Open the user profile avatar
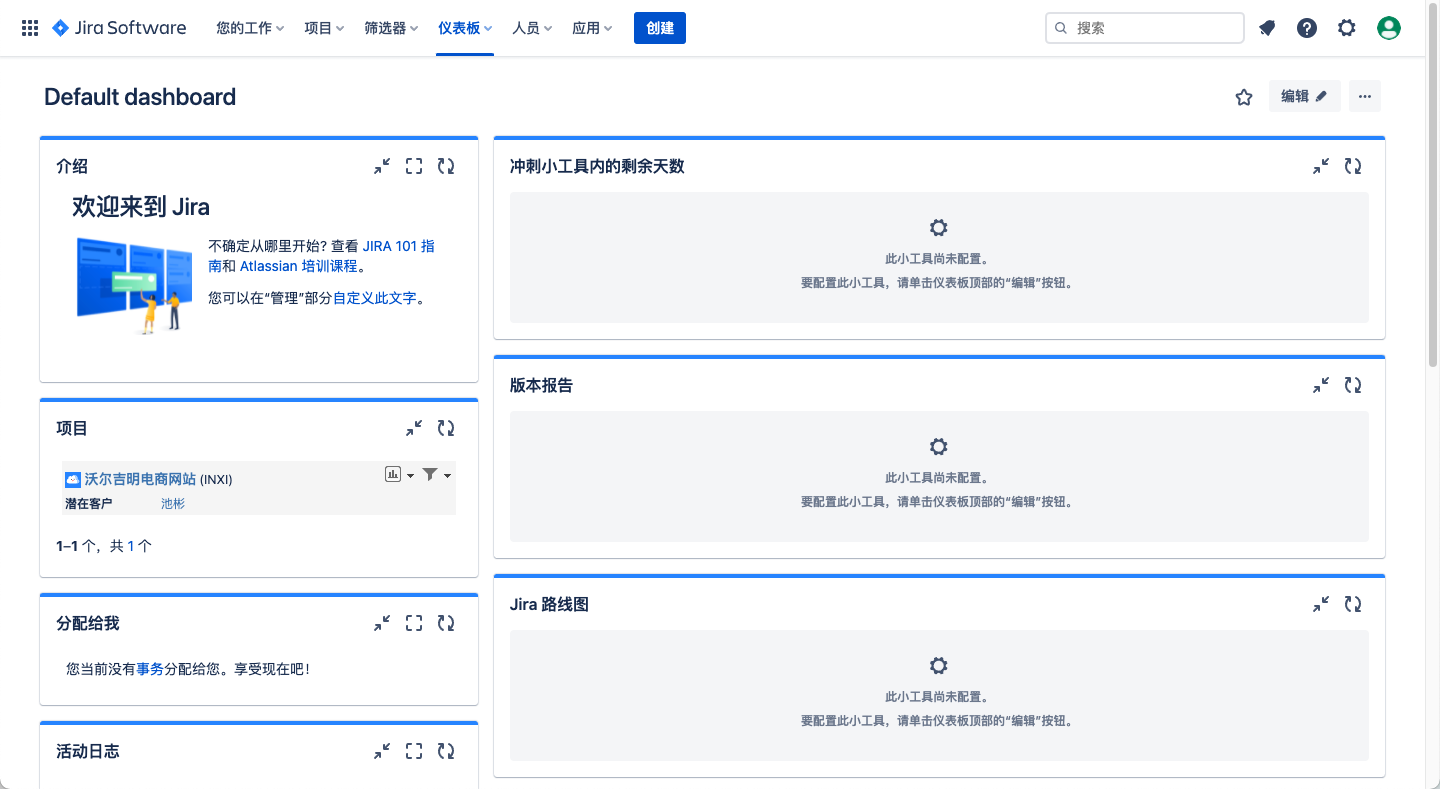The image size is (1440, 789). [x=1389, y=28]
